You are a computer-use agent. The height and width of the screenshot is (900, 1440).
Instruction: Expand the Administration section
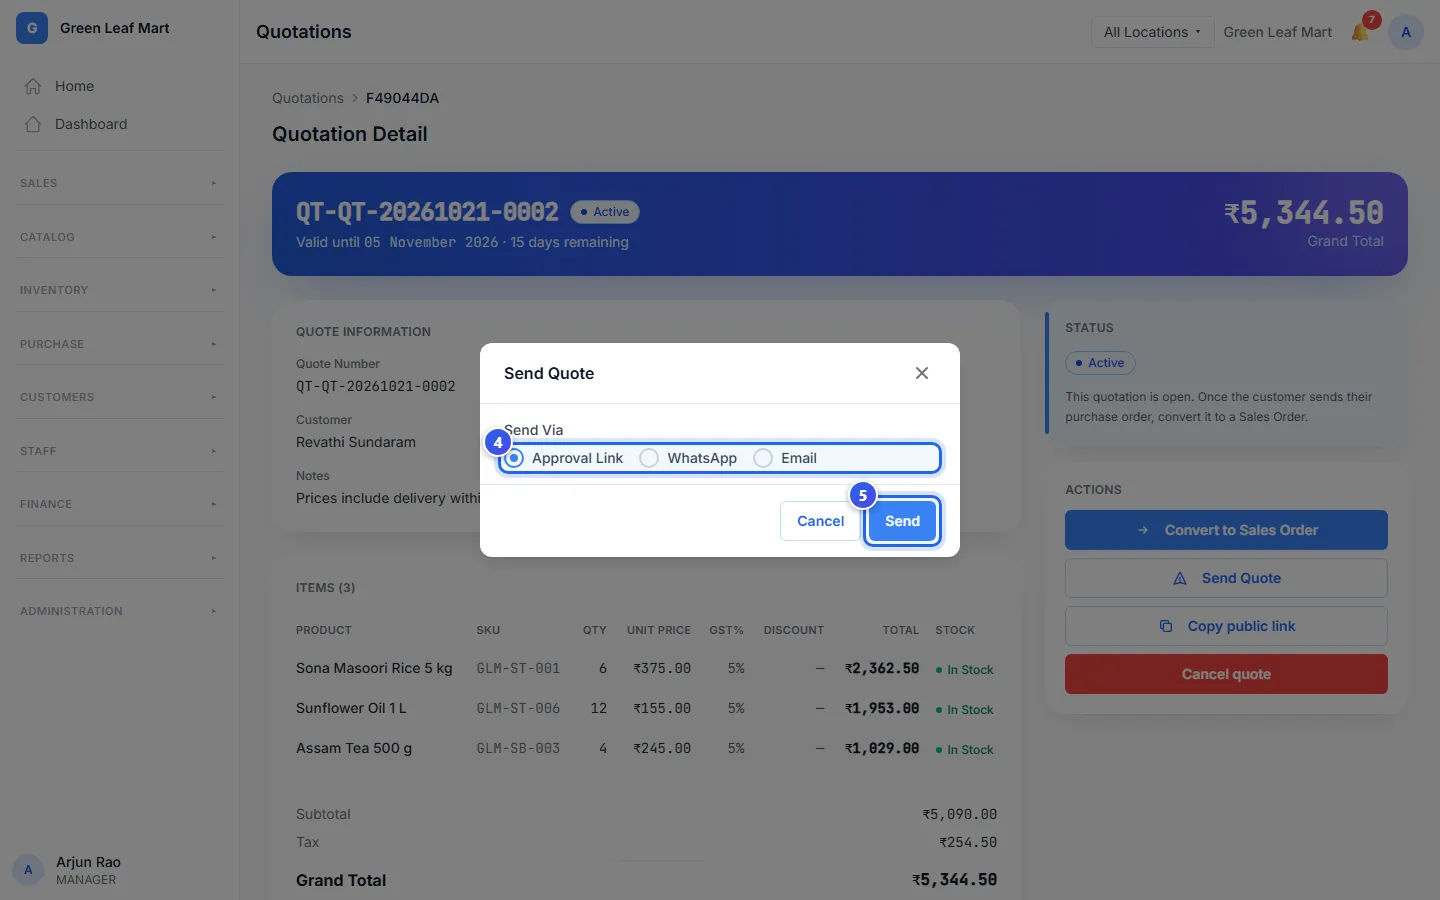point(119,611)
